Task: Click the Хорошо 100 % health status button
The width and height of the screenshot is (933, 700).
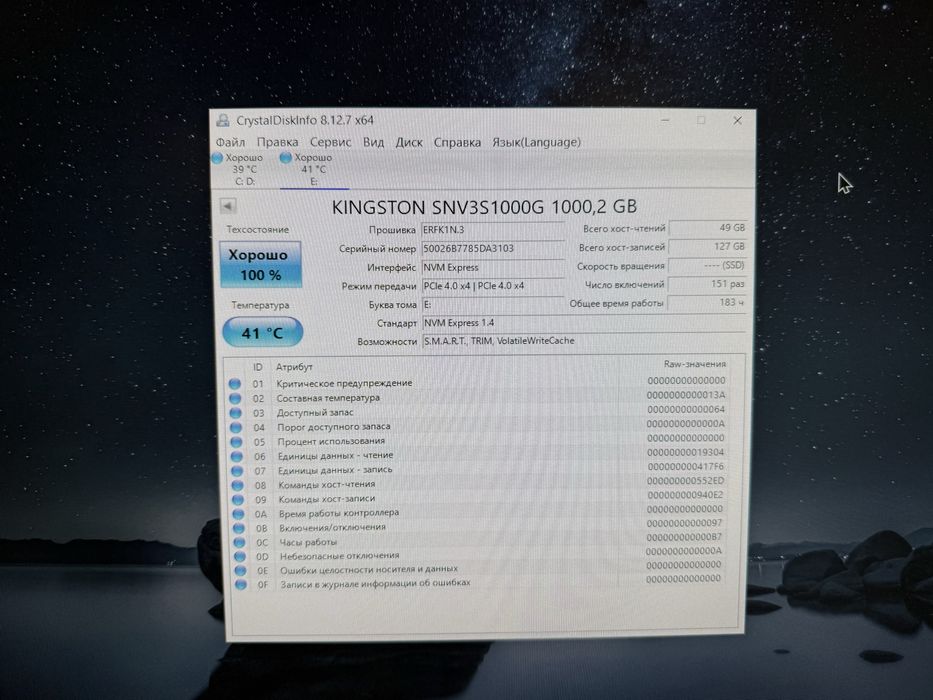Action: coord(261,264)
